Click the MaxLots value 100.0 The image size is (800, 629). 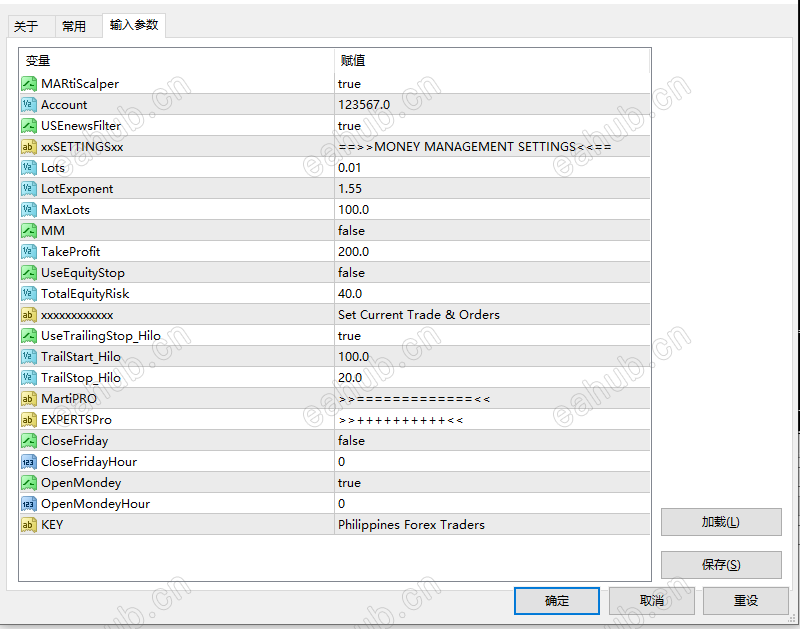click(354, 210)
